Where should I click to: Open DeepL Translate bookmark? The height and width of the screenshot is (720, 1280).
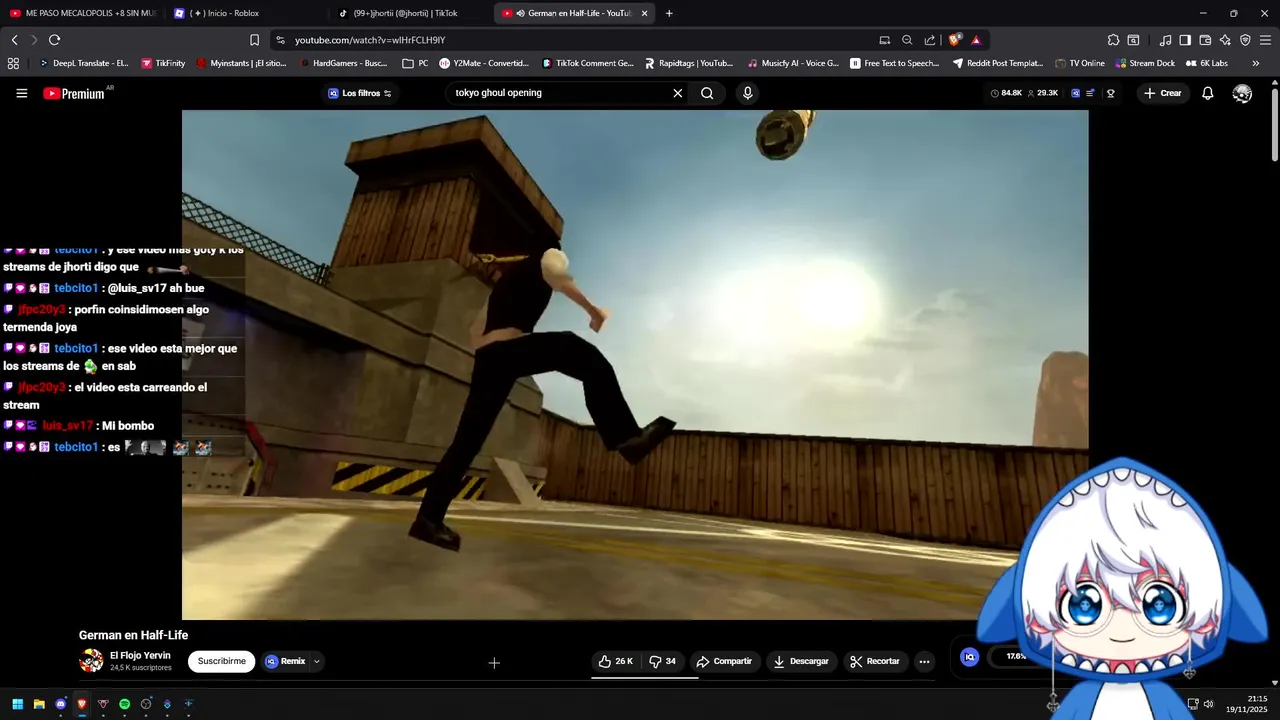(83, 63)
